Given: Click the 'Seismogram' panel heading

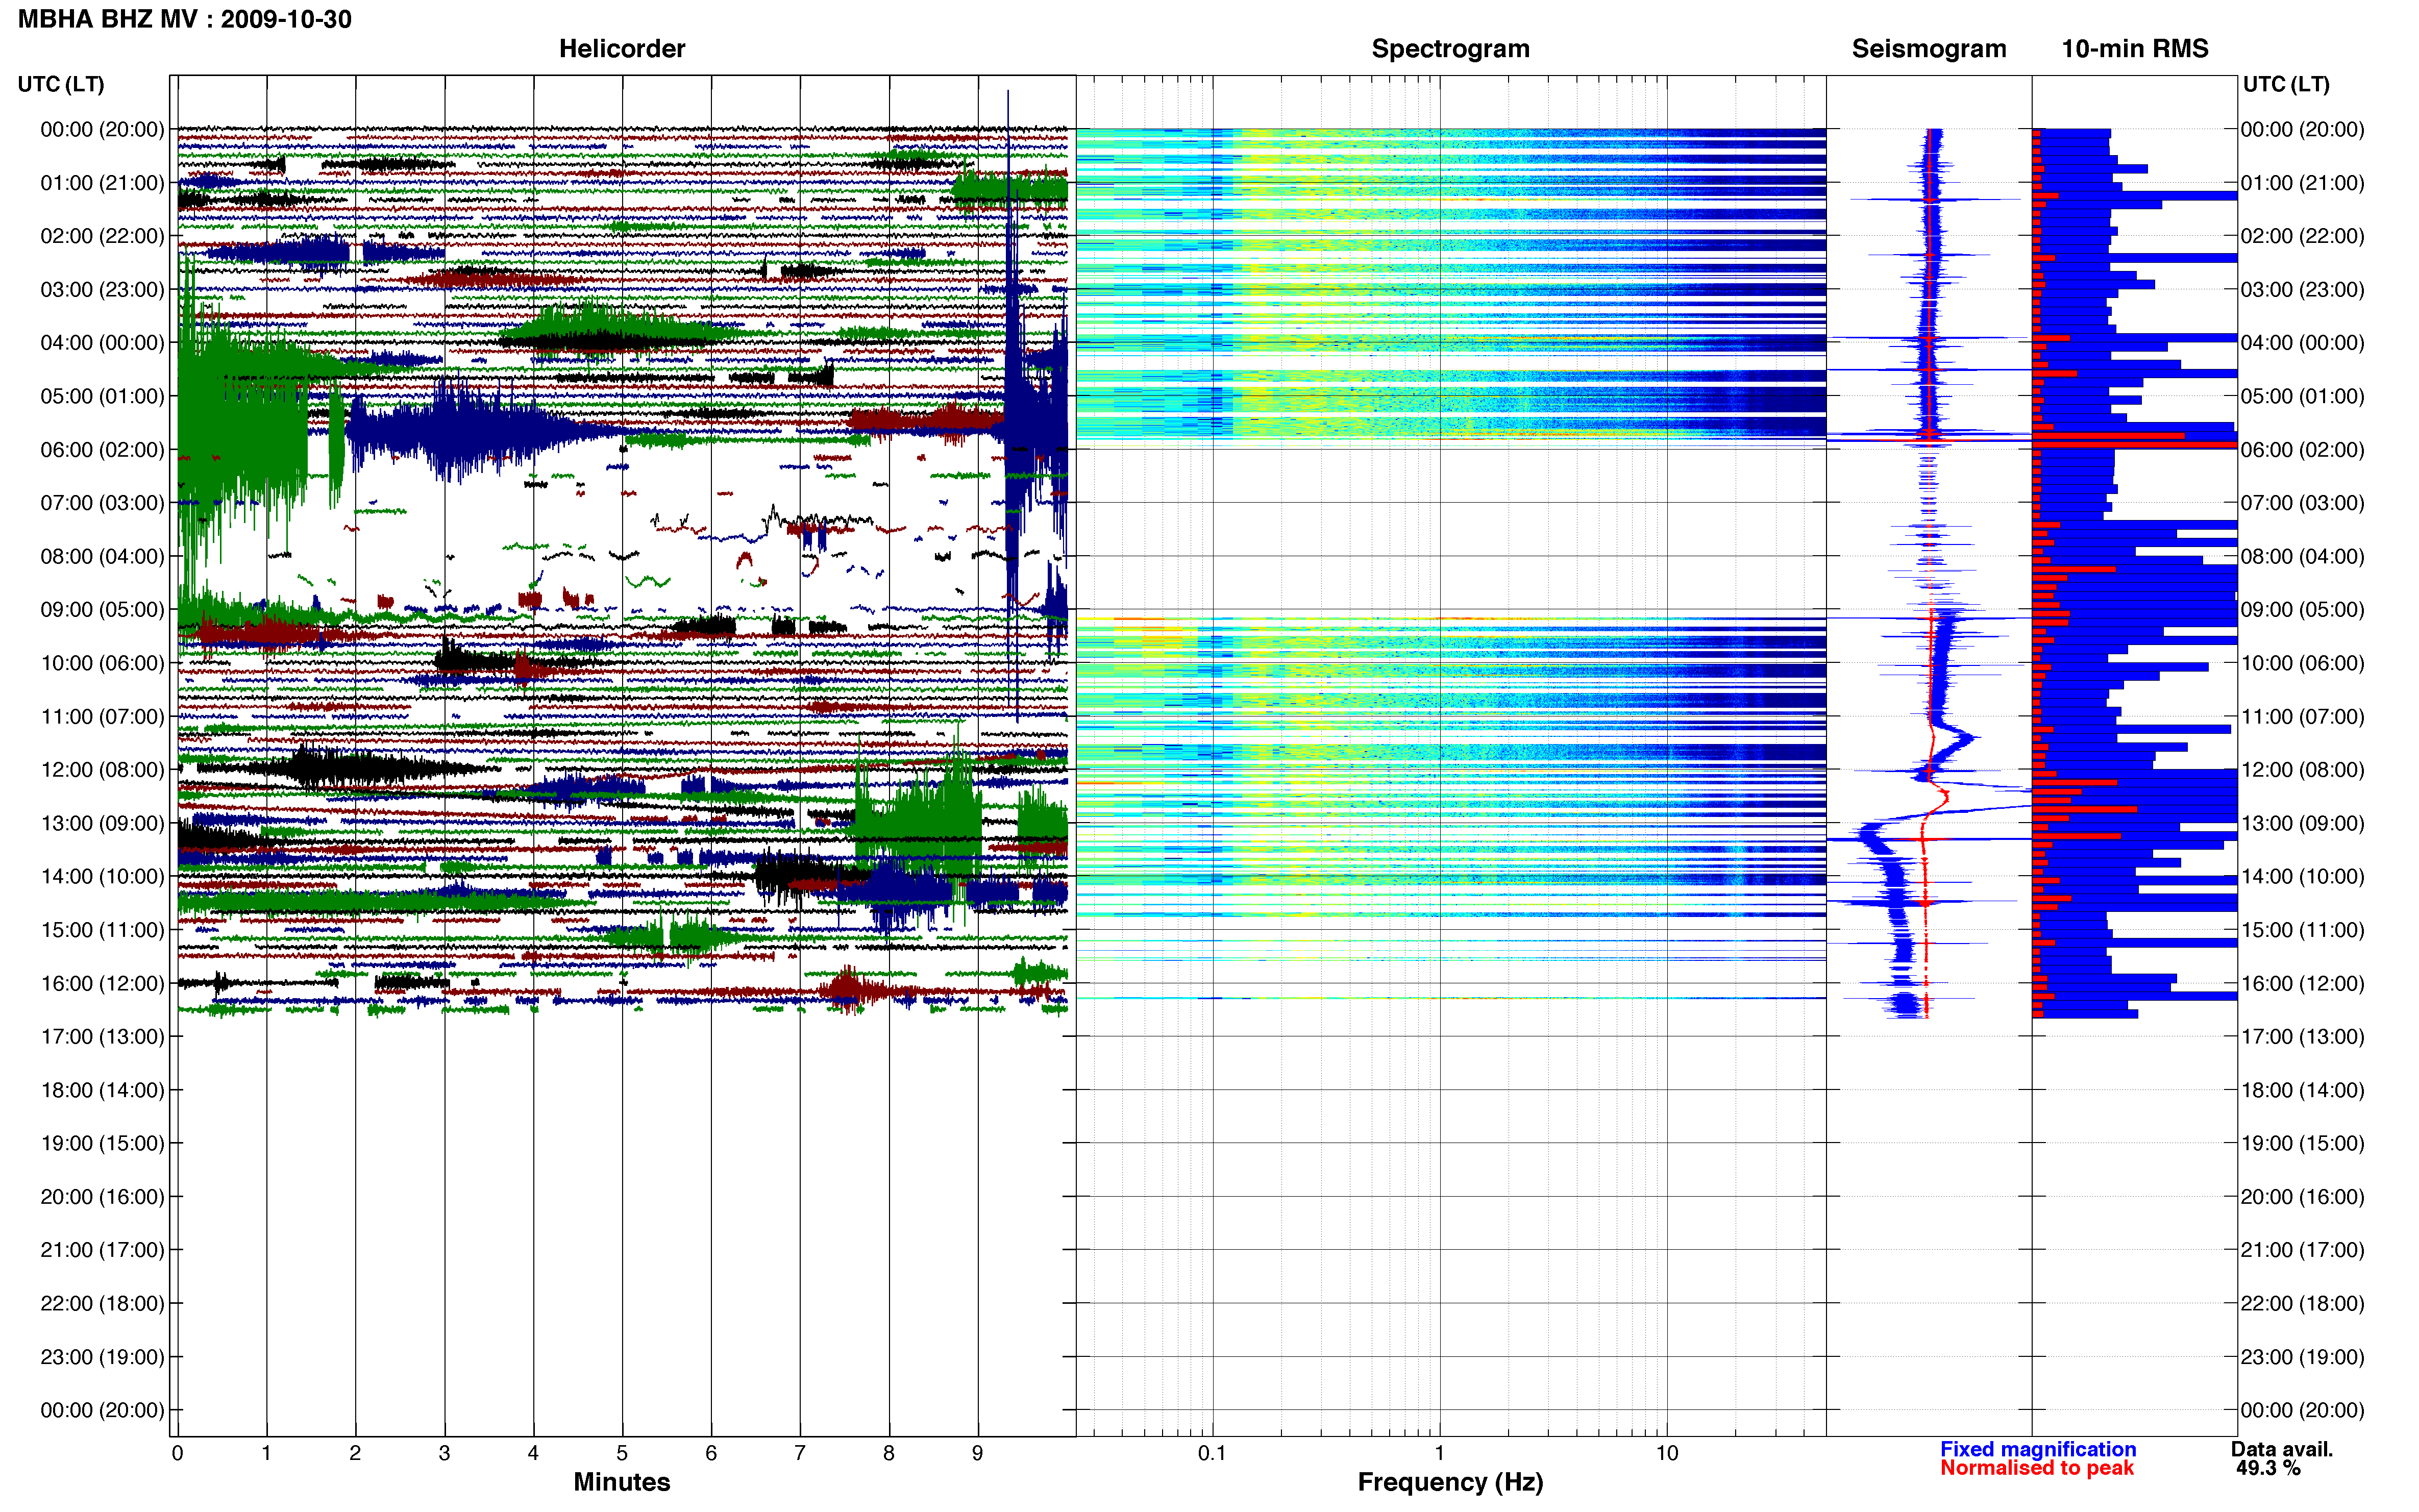Looking at the screenshot, I should [x=1929, y=48].
